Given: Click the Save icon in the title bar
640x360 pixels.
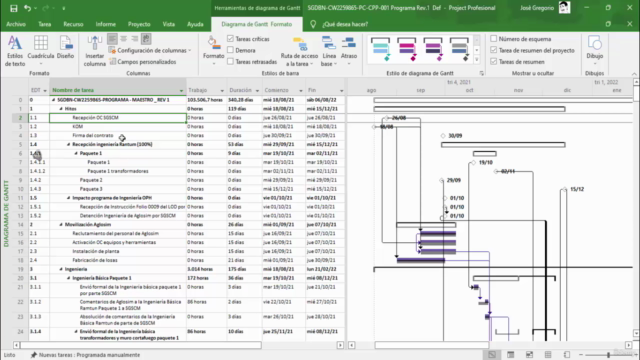Looking at the screenshot, I should [13, 8].
